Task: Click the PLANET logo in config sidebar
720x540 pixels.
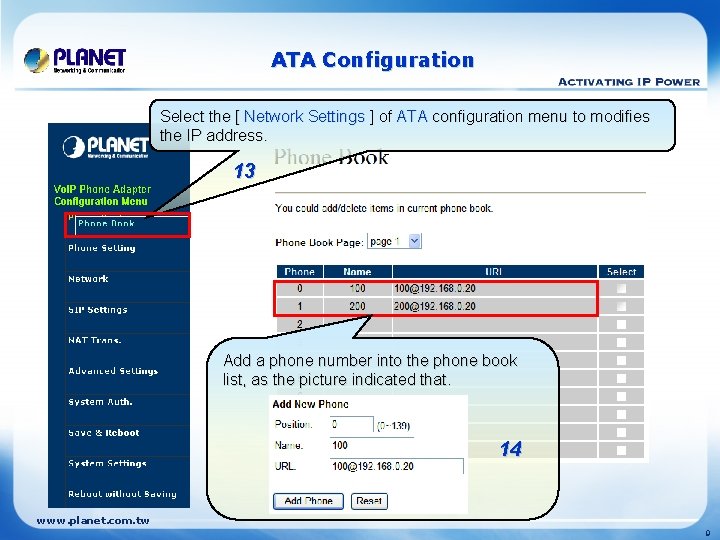Action: point(106,147)
